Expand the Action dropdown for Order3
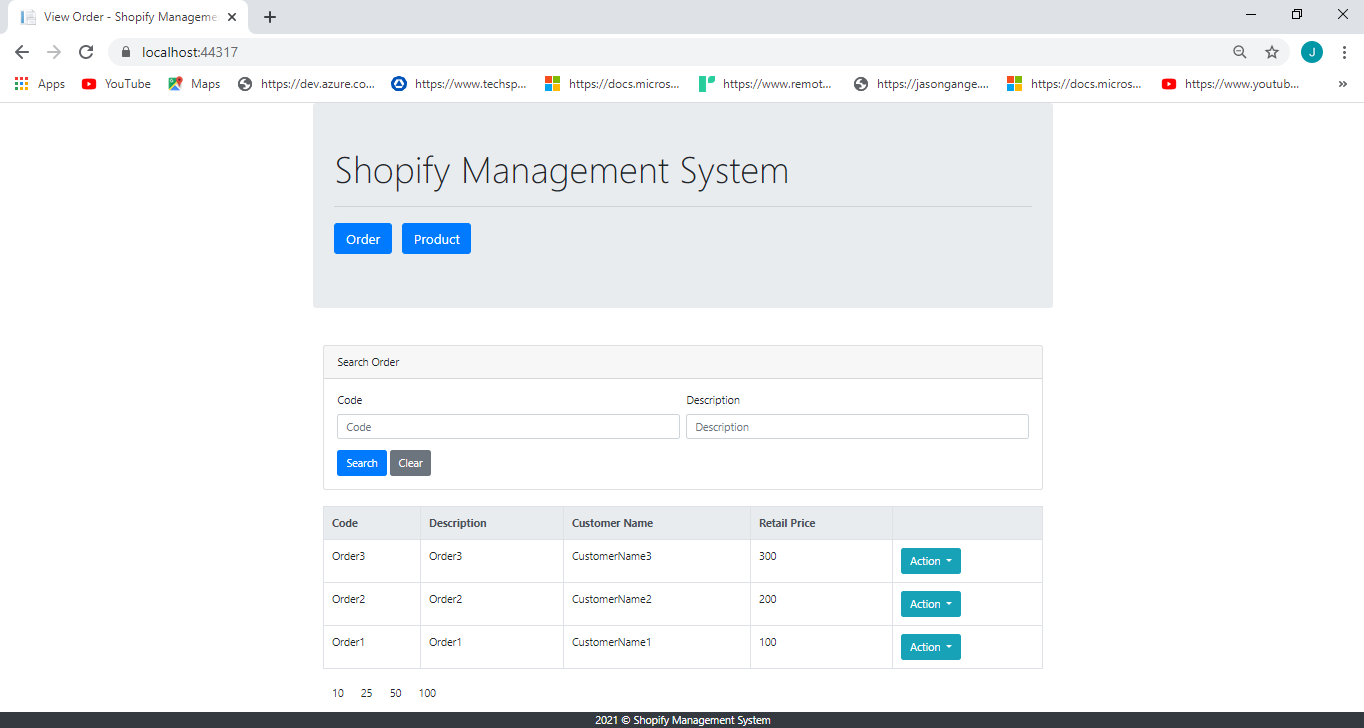Viewport: 1364px width, 728px height. click(931, 561)
